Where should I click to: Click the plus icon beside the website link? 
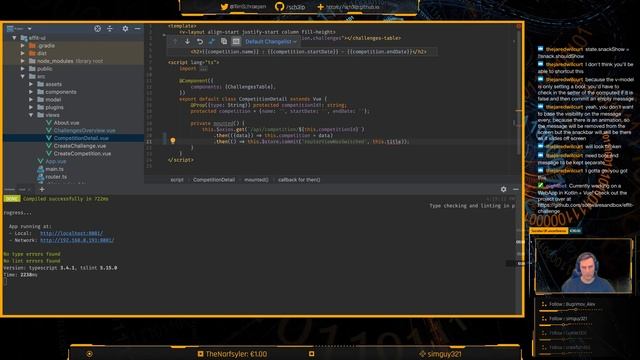coord(320,7)
